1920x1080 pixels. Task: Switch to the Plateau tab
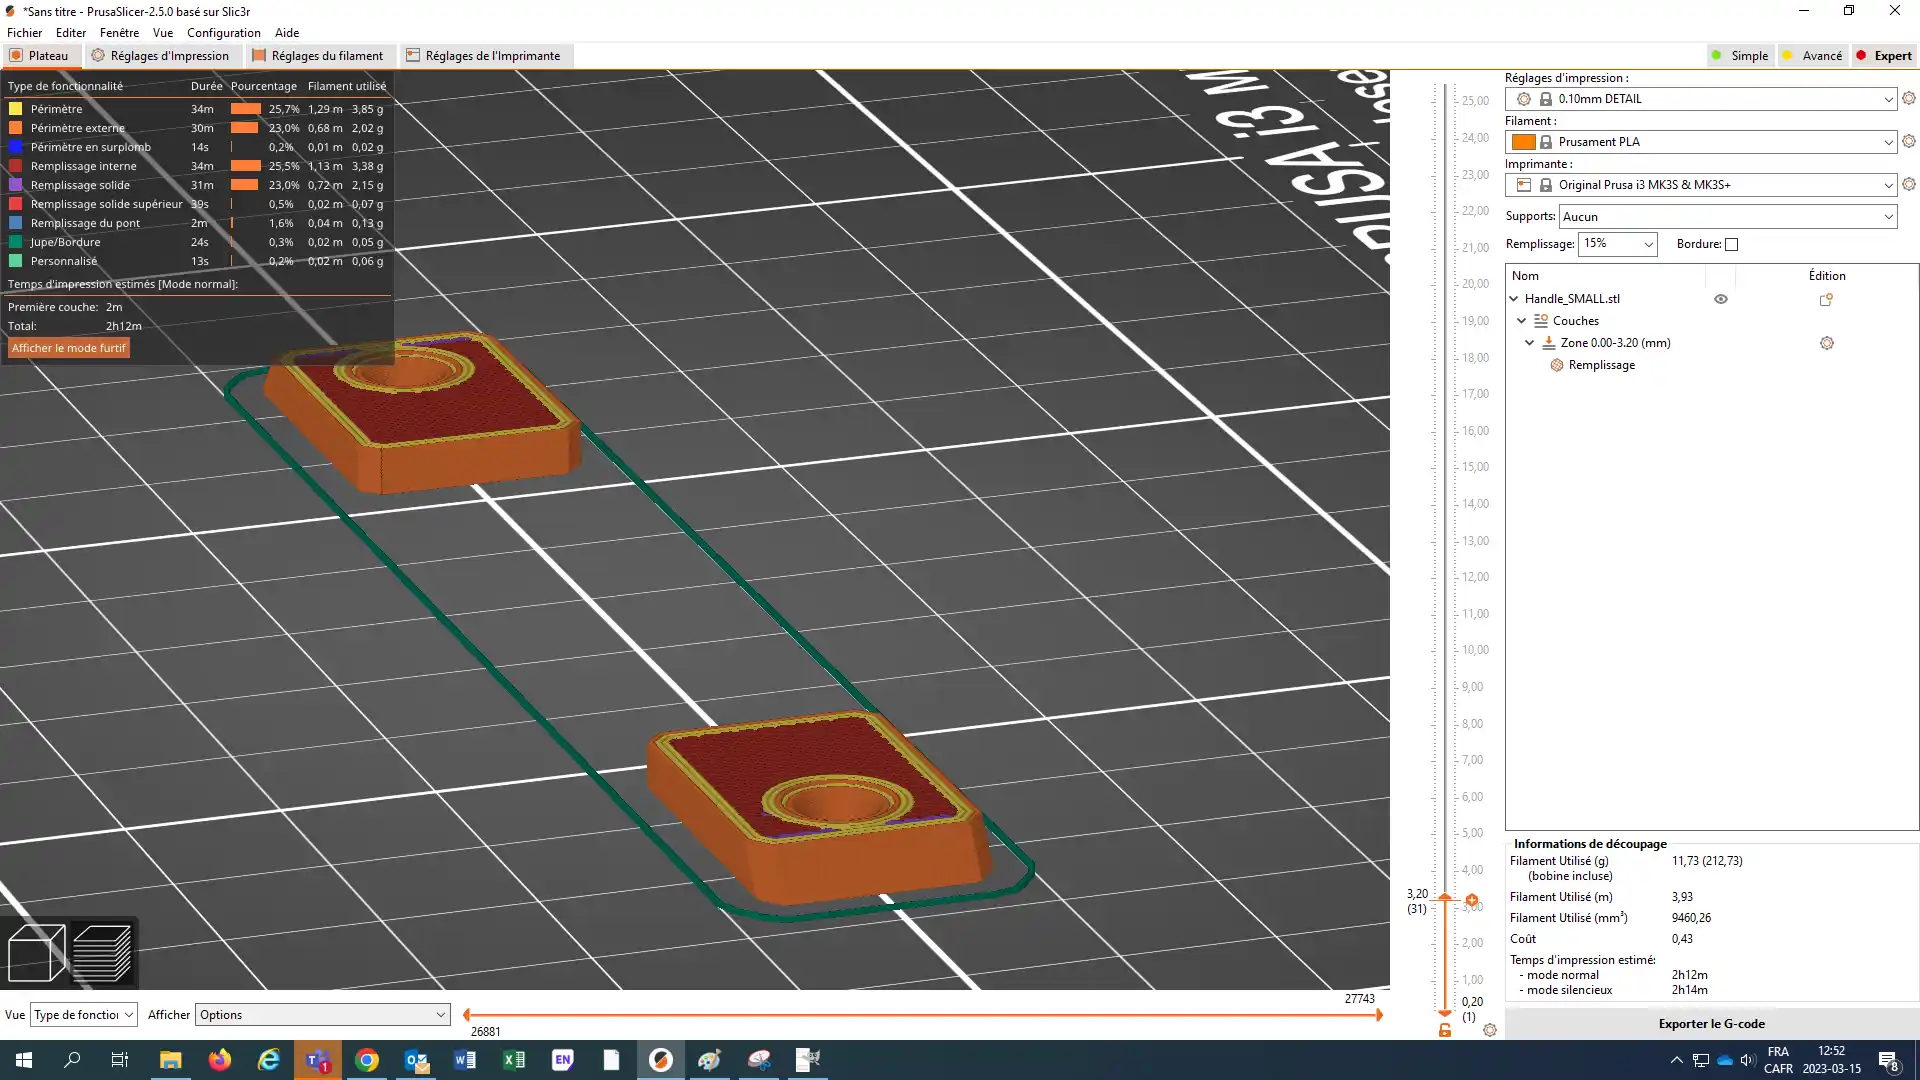[x=40, y=56]
